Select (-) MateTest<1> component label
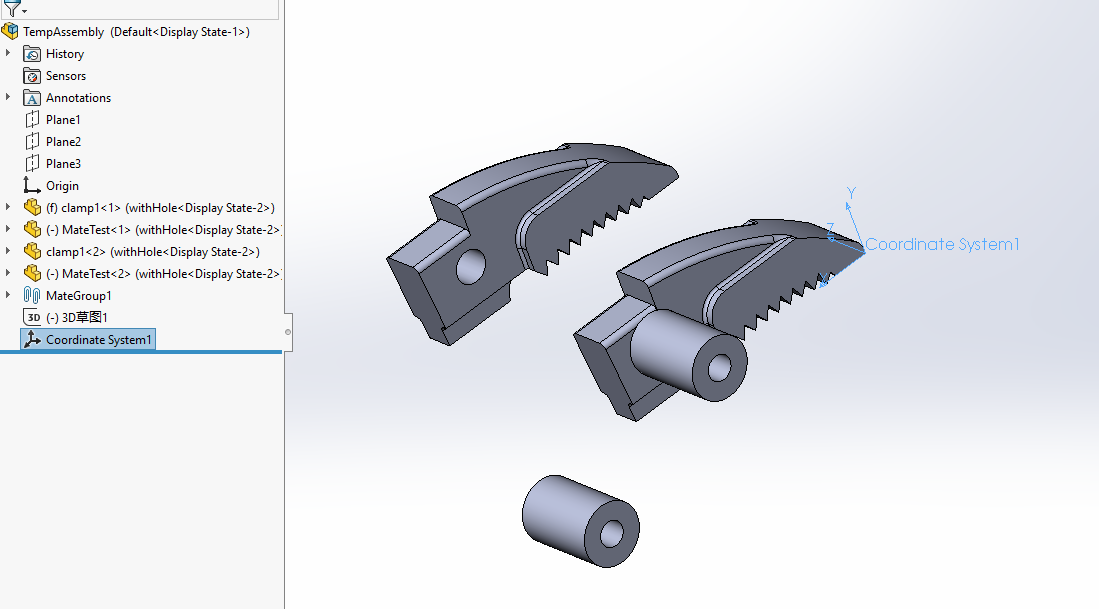This screenshot has width=1099, height=609. (x=163, y=230)
